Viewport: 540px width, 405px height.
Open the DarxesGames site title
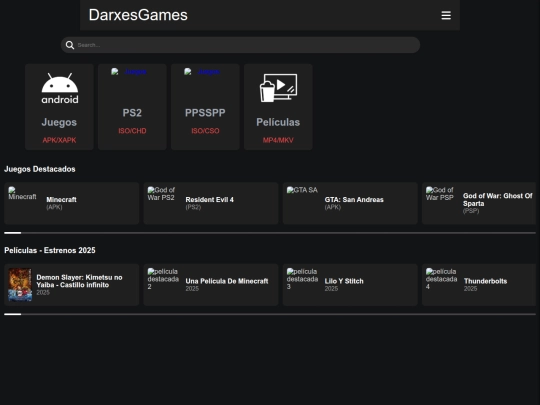point(138,15)
